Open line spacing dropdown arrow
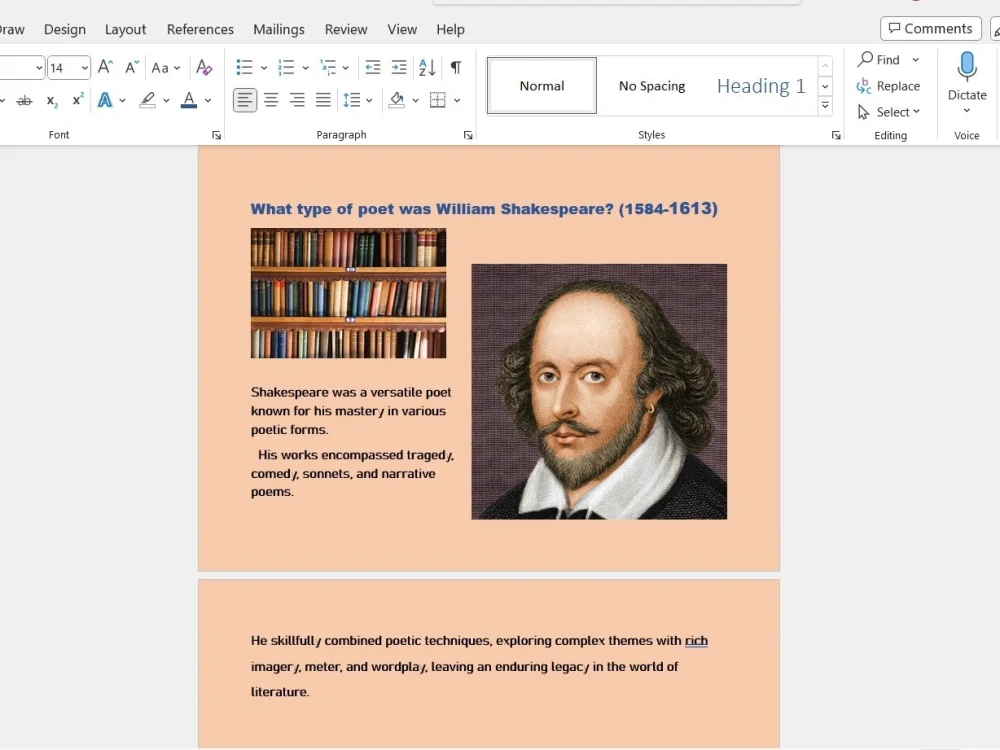The height and width of the screenshot is (750, 1000). 369,101
